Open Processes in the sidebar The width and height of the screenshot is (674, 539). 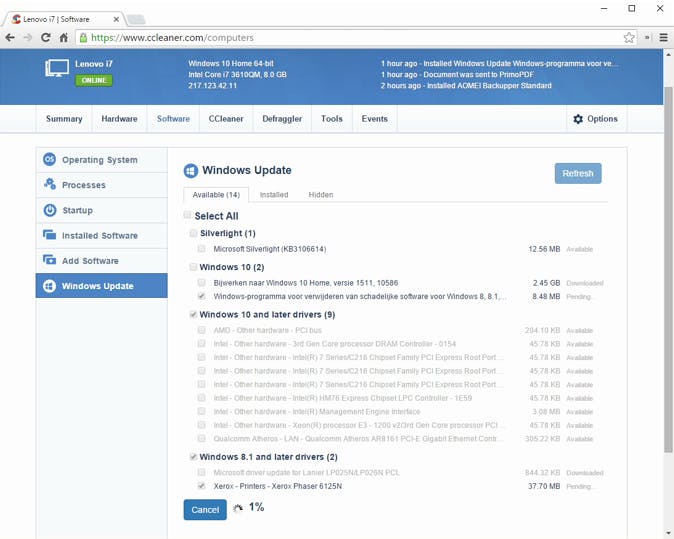pos(102,185)
